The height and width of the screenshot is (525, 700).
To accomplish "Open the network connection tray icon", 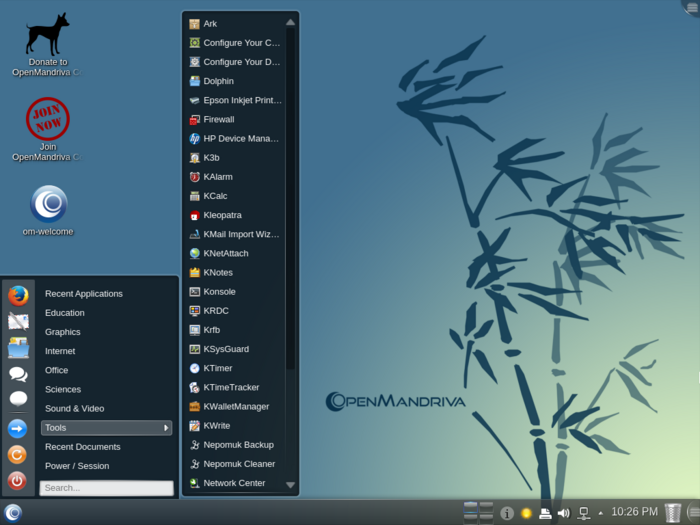I will coord(583,513).
